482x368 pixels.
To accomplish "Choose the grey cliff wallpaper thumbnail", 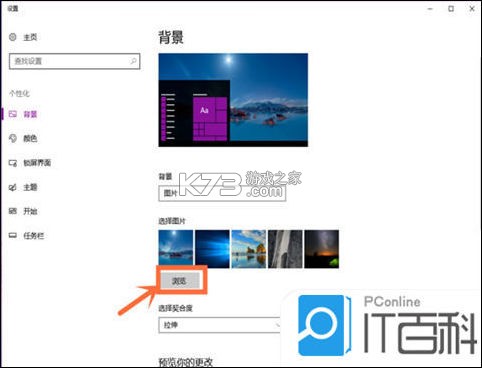I will point(285,249).
